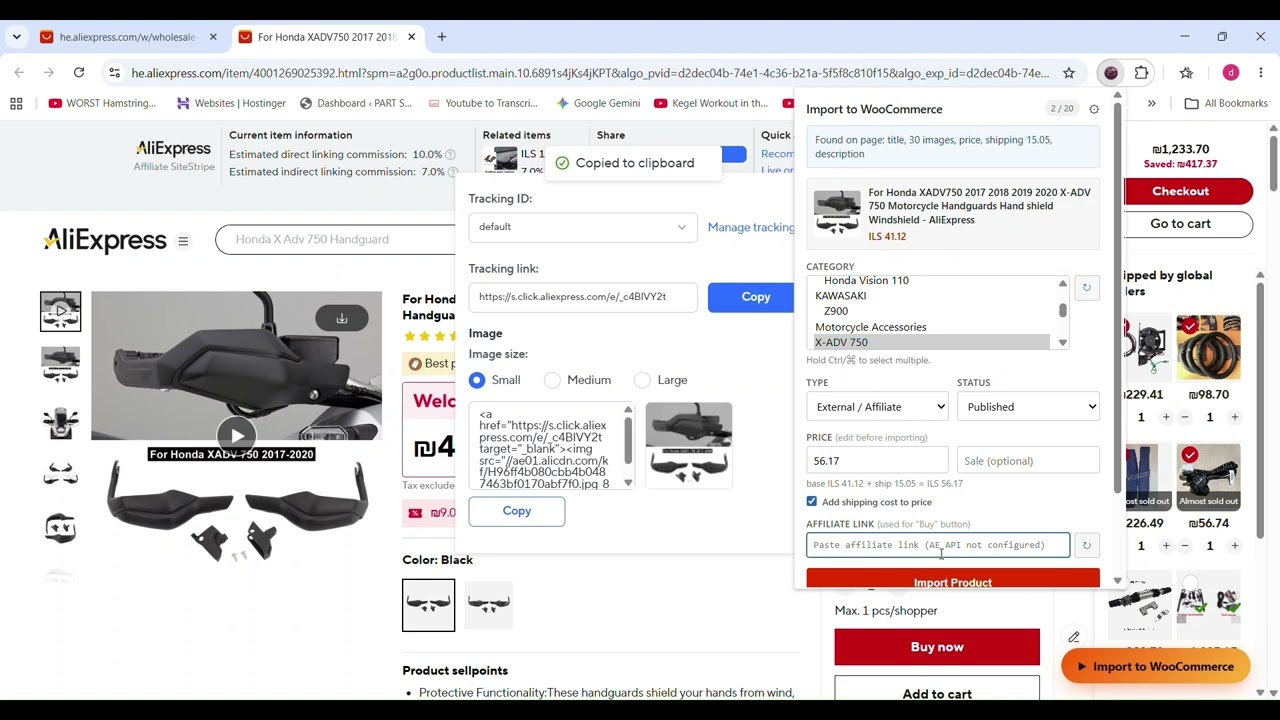Copy the image HTML code
Viewport: 1280px width, 720px height.
[x=517, y=511]
